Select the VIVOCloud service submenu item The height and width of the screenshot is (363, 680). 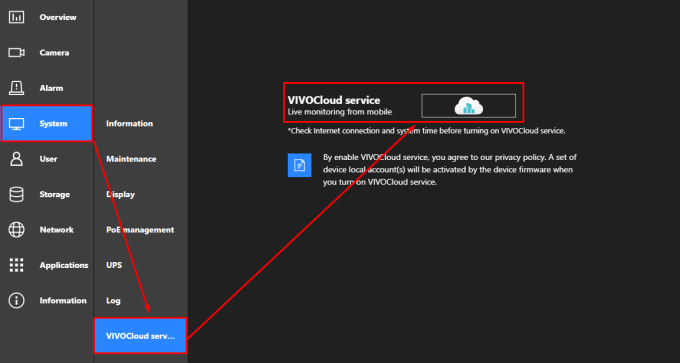[141, 336]
